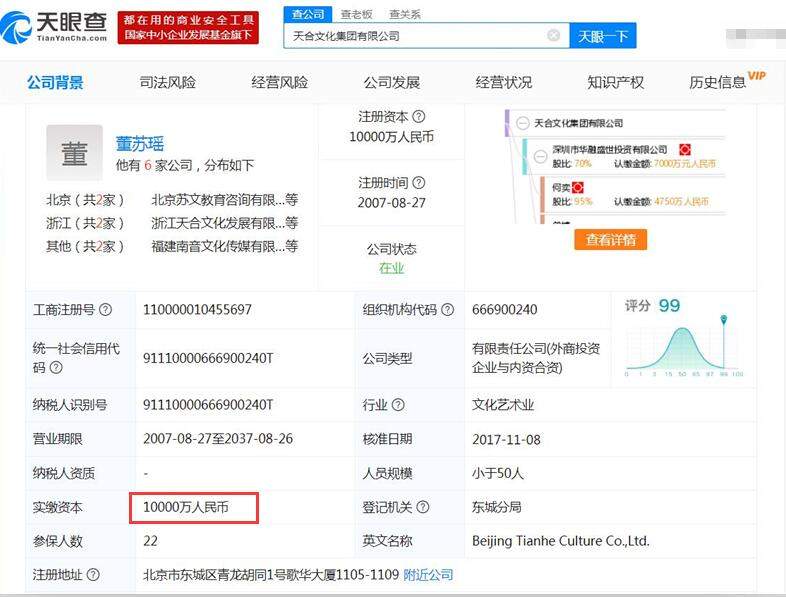This screenshot has width=786, height=597.
Task: Click 附近公司 link
Action: point(428,574)
